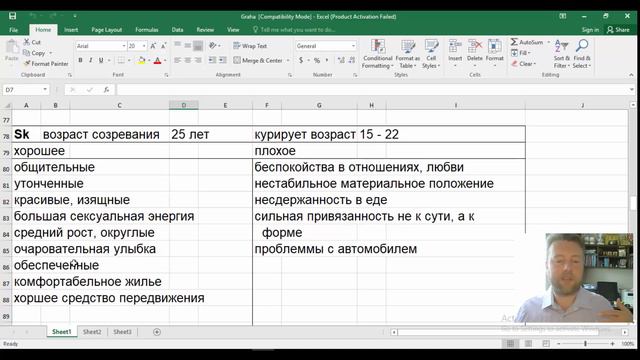640x360 pixels.
Task: Expand the Clear dropdown
Action: click(535, 64)
